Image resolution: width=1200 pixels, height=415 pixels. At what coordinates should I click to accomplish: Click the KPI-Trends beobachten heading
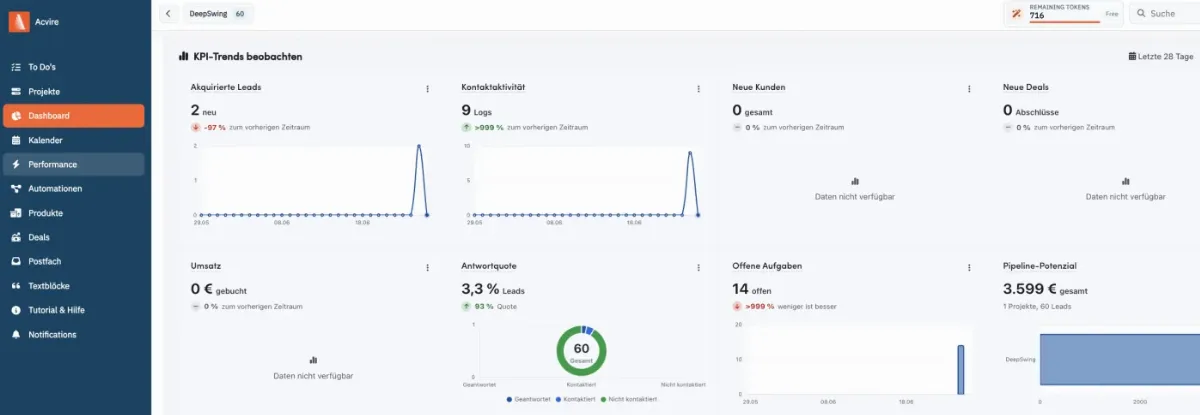[248, 57]
